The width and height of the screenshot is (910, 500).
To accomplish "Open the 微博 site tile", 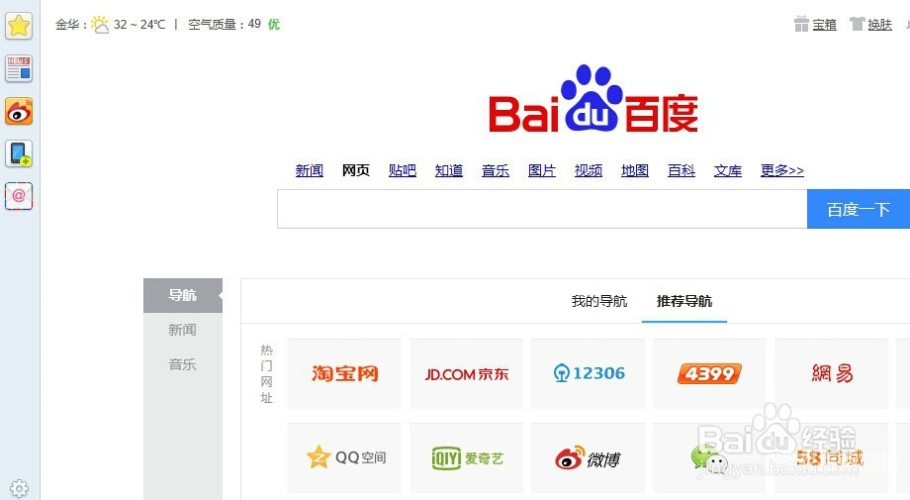I will click(x=588, y=458).
